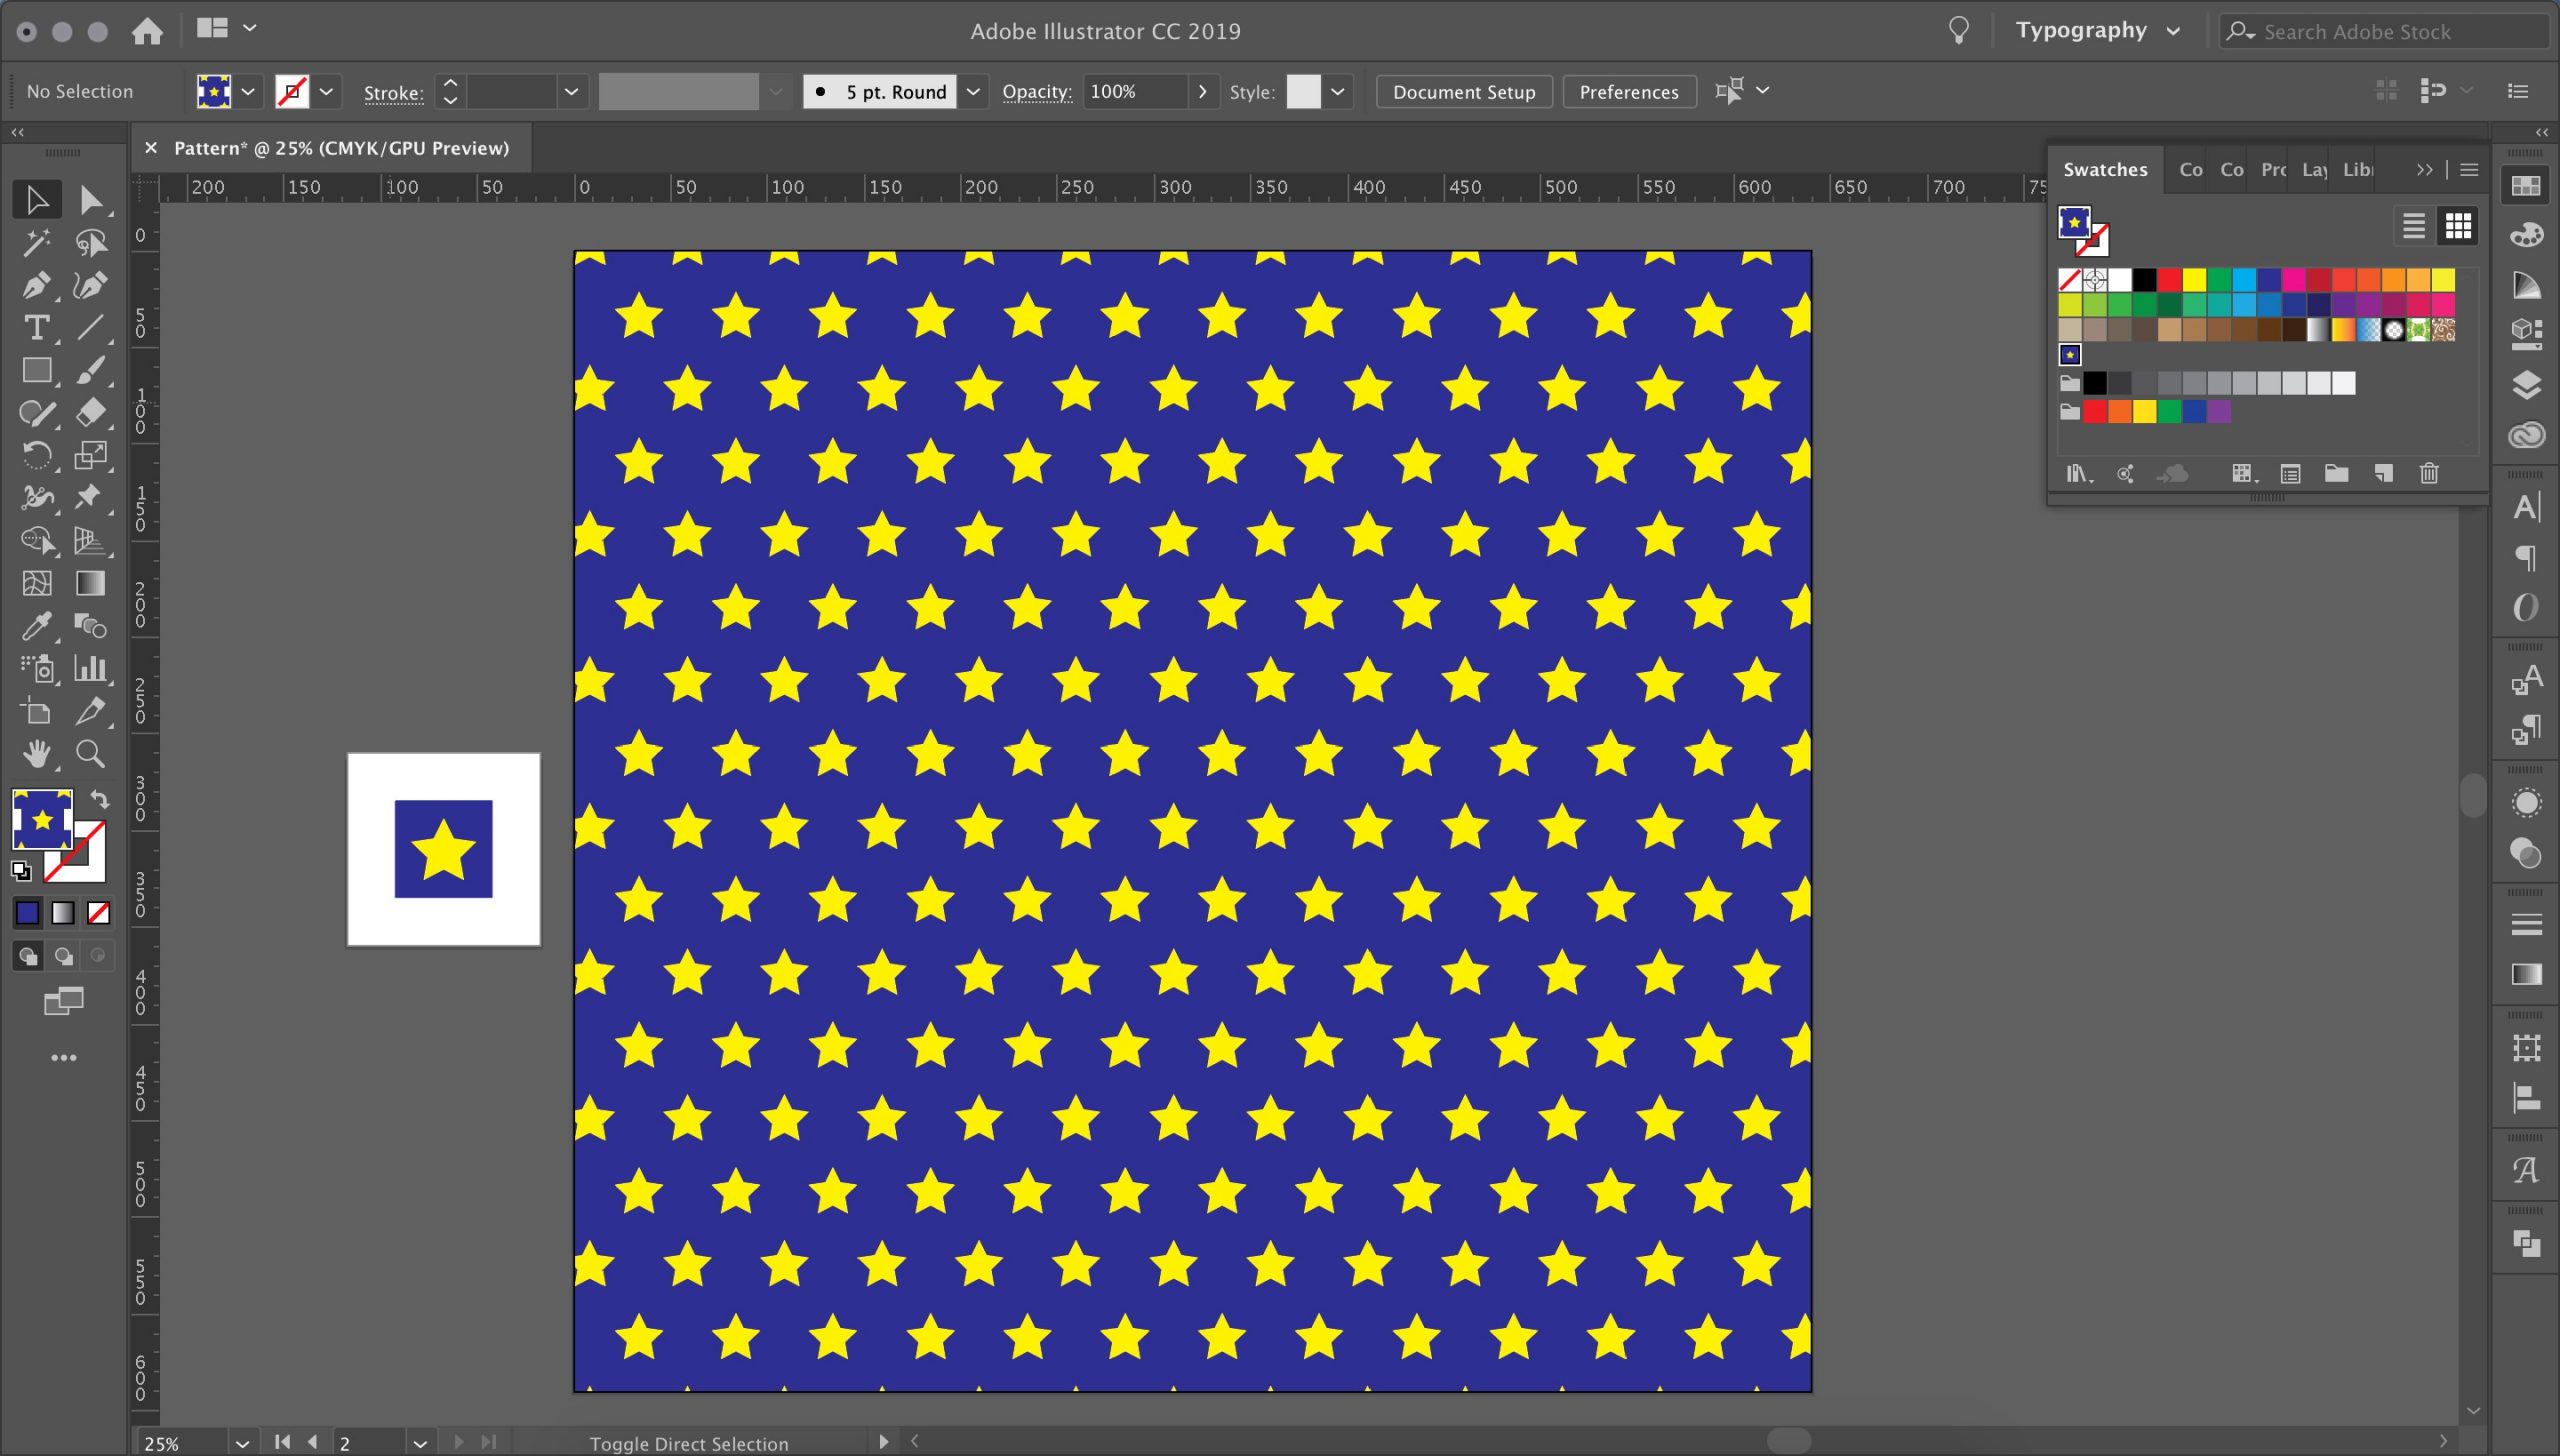2560x1456 pixels.
Task: Switch swatches to list view
Action: pyautogui.click(x=2413, y=227)
